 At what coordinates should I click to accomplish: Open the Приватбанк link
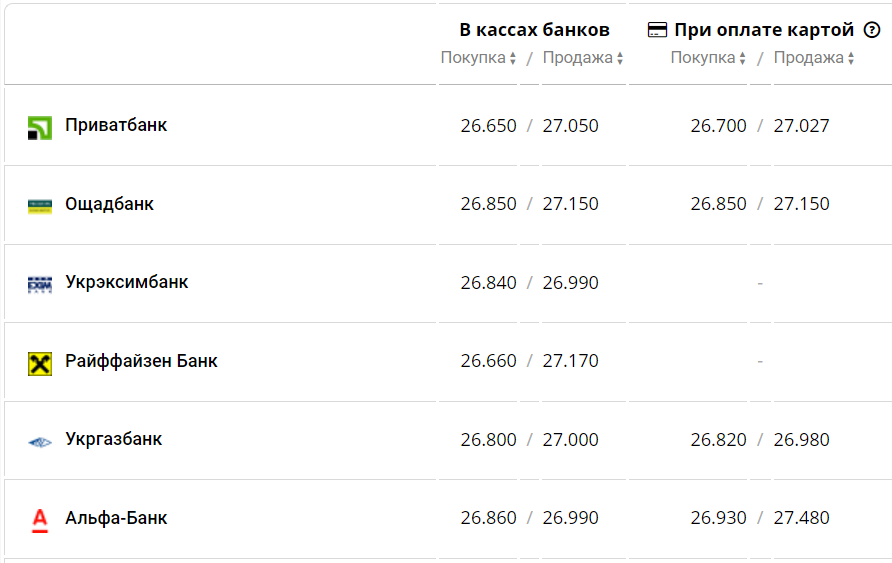pos(116,125)
